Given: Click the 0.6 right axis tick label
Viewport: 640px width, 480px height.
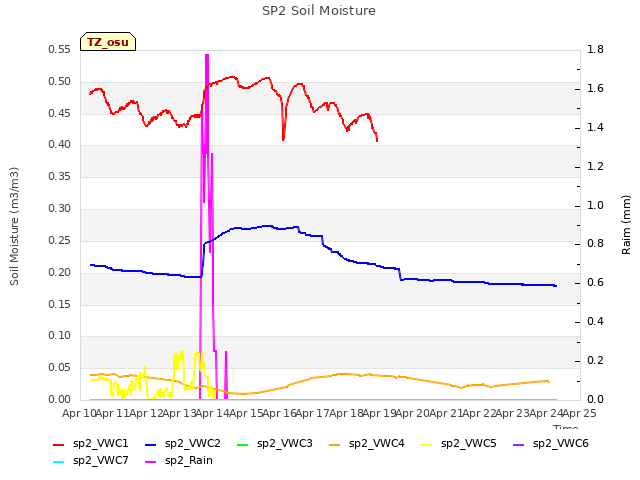Looking at the screenshot, I should 596,282.
